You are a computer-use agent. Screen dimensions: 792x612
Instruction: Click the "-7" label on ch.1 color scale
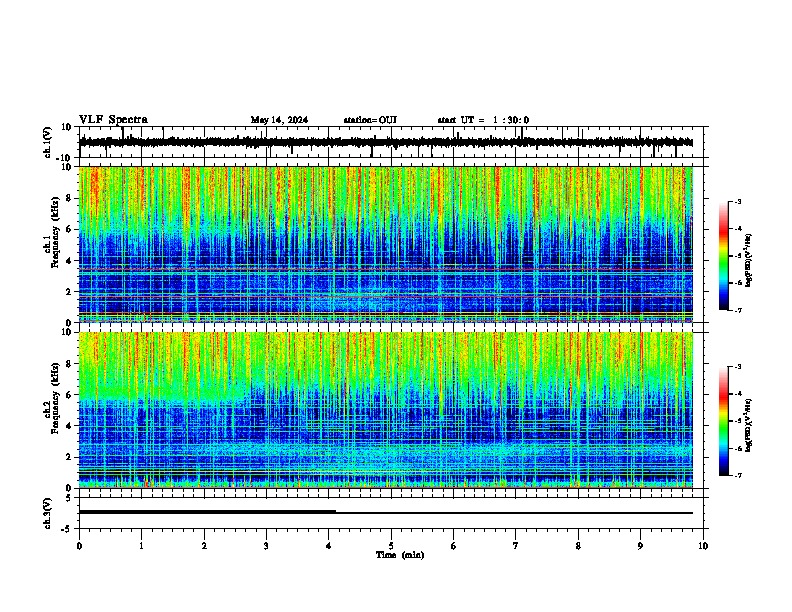[737, 310]
